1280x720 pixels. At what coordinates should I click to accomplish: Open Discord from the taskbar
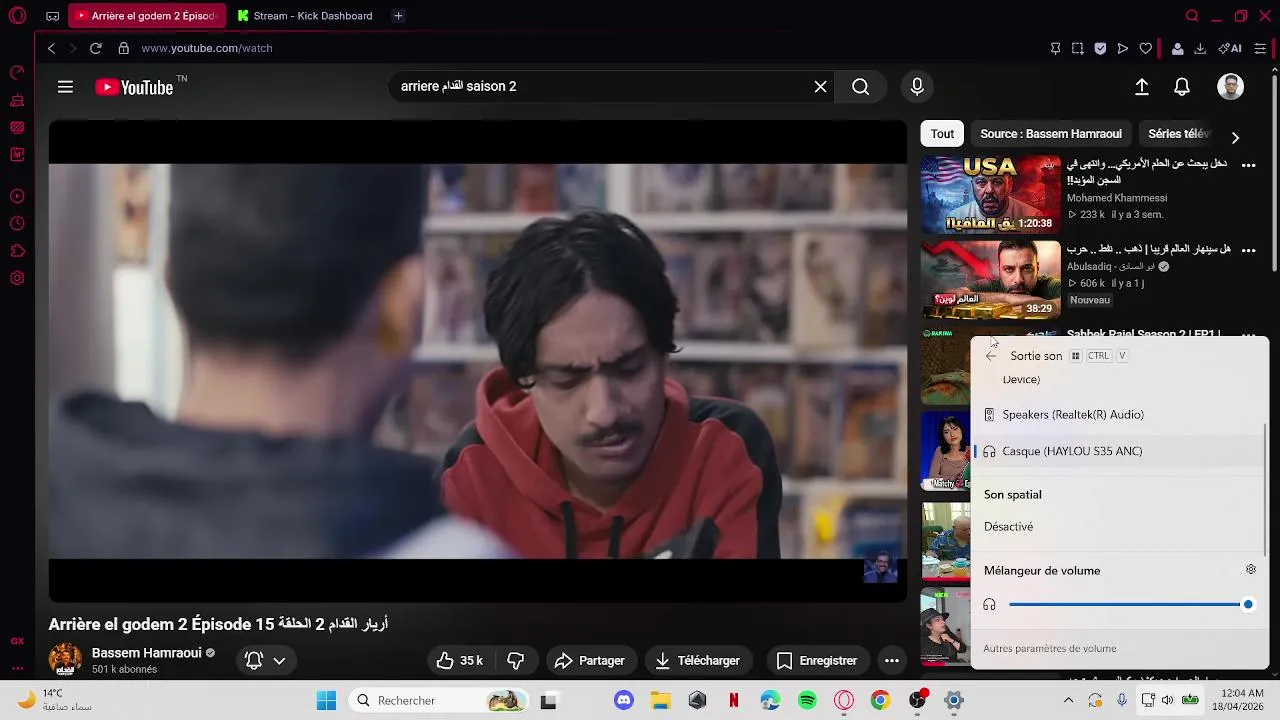click(624, 701)
